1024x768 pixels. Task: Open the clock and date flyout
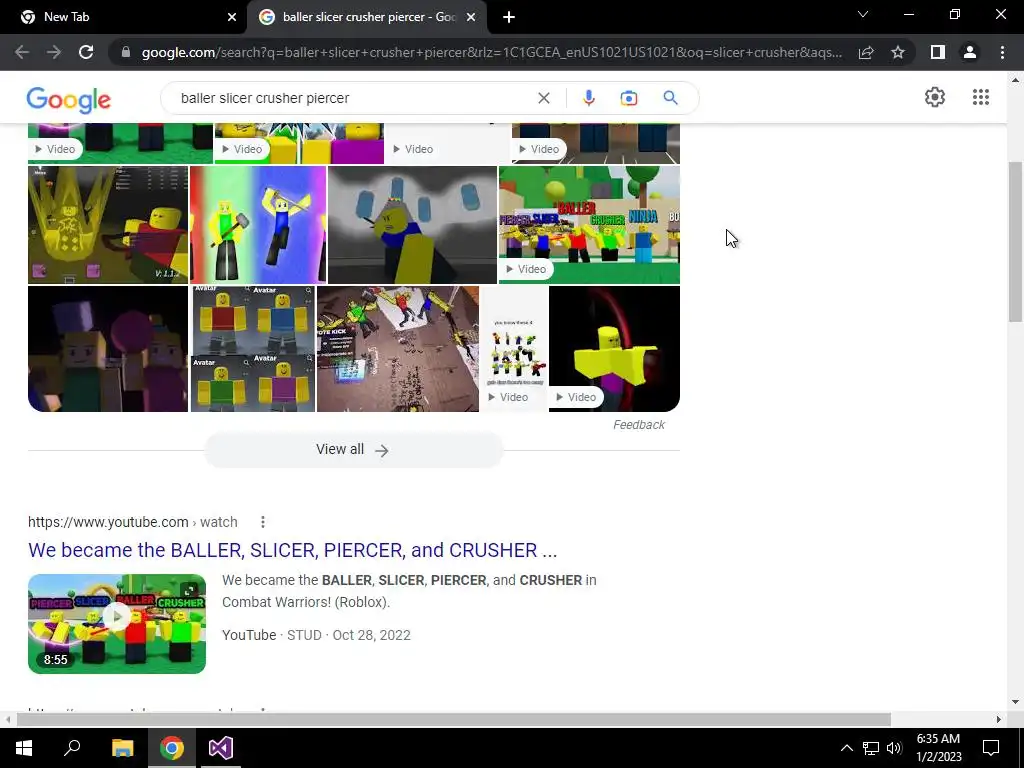coord(938,748)
